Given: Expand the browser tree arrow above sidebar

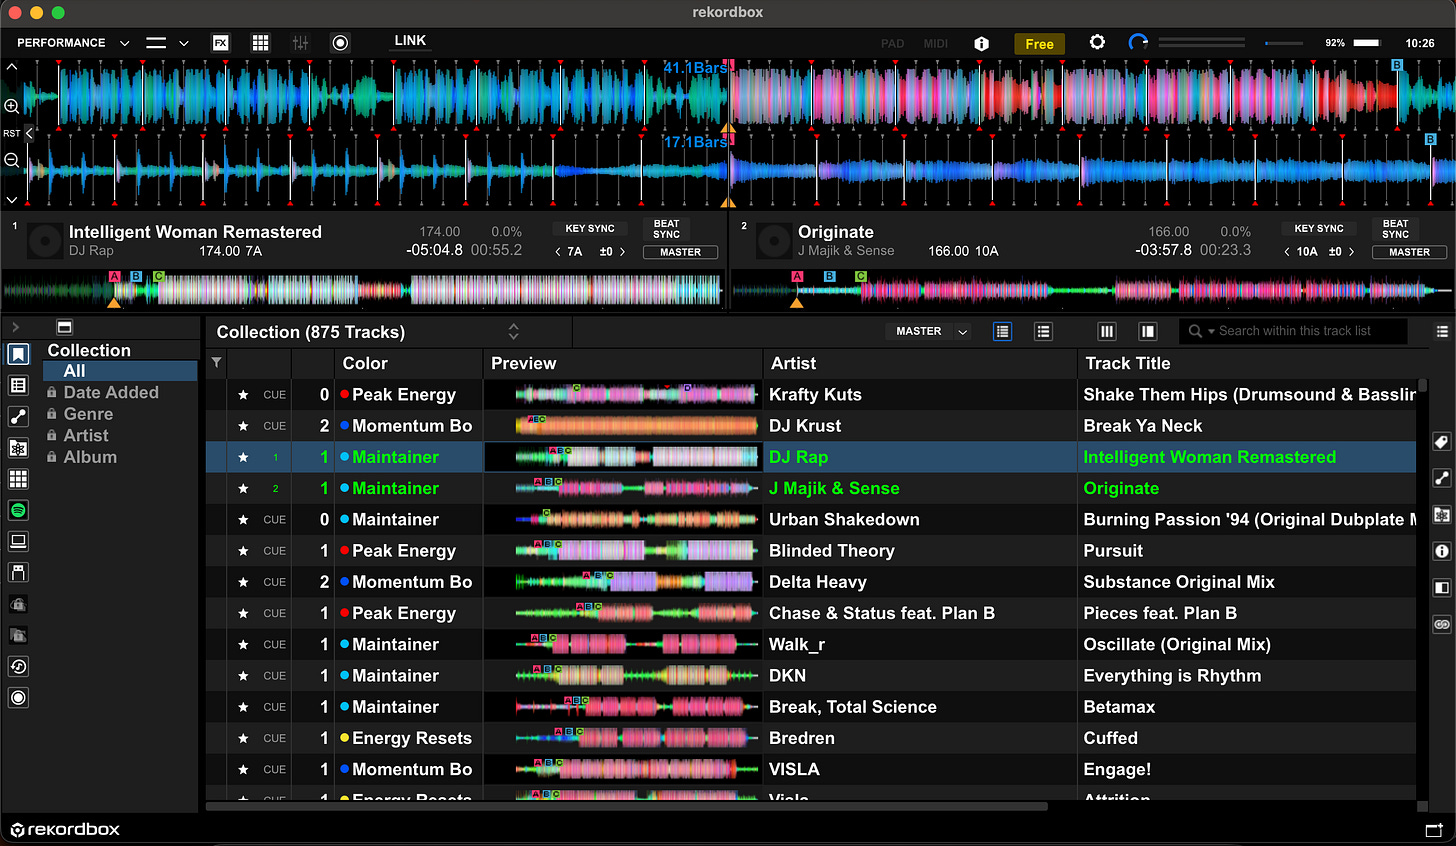Looking at the screenshot, I should tap(15, 327).
